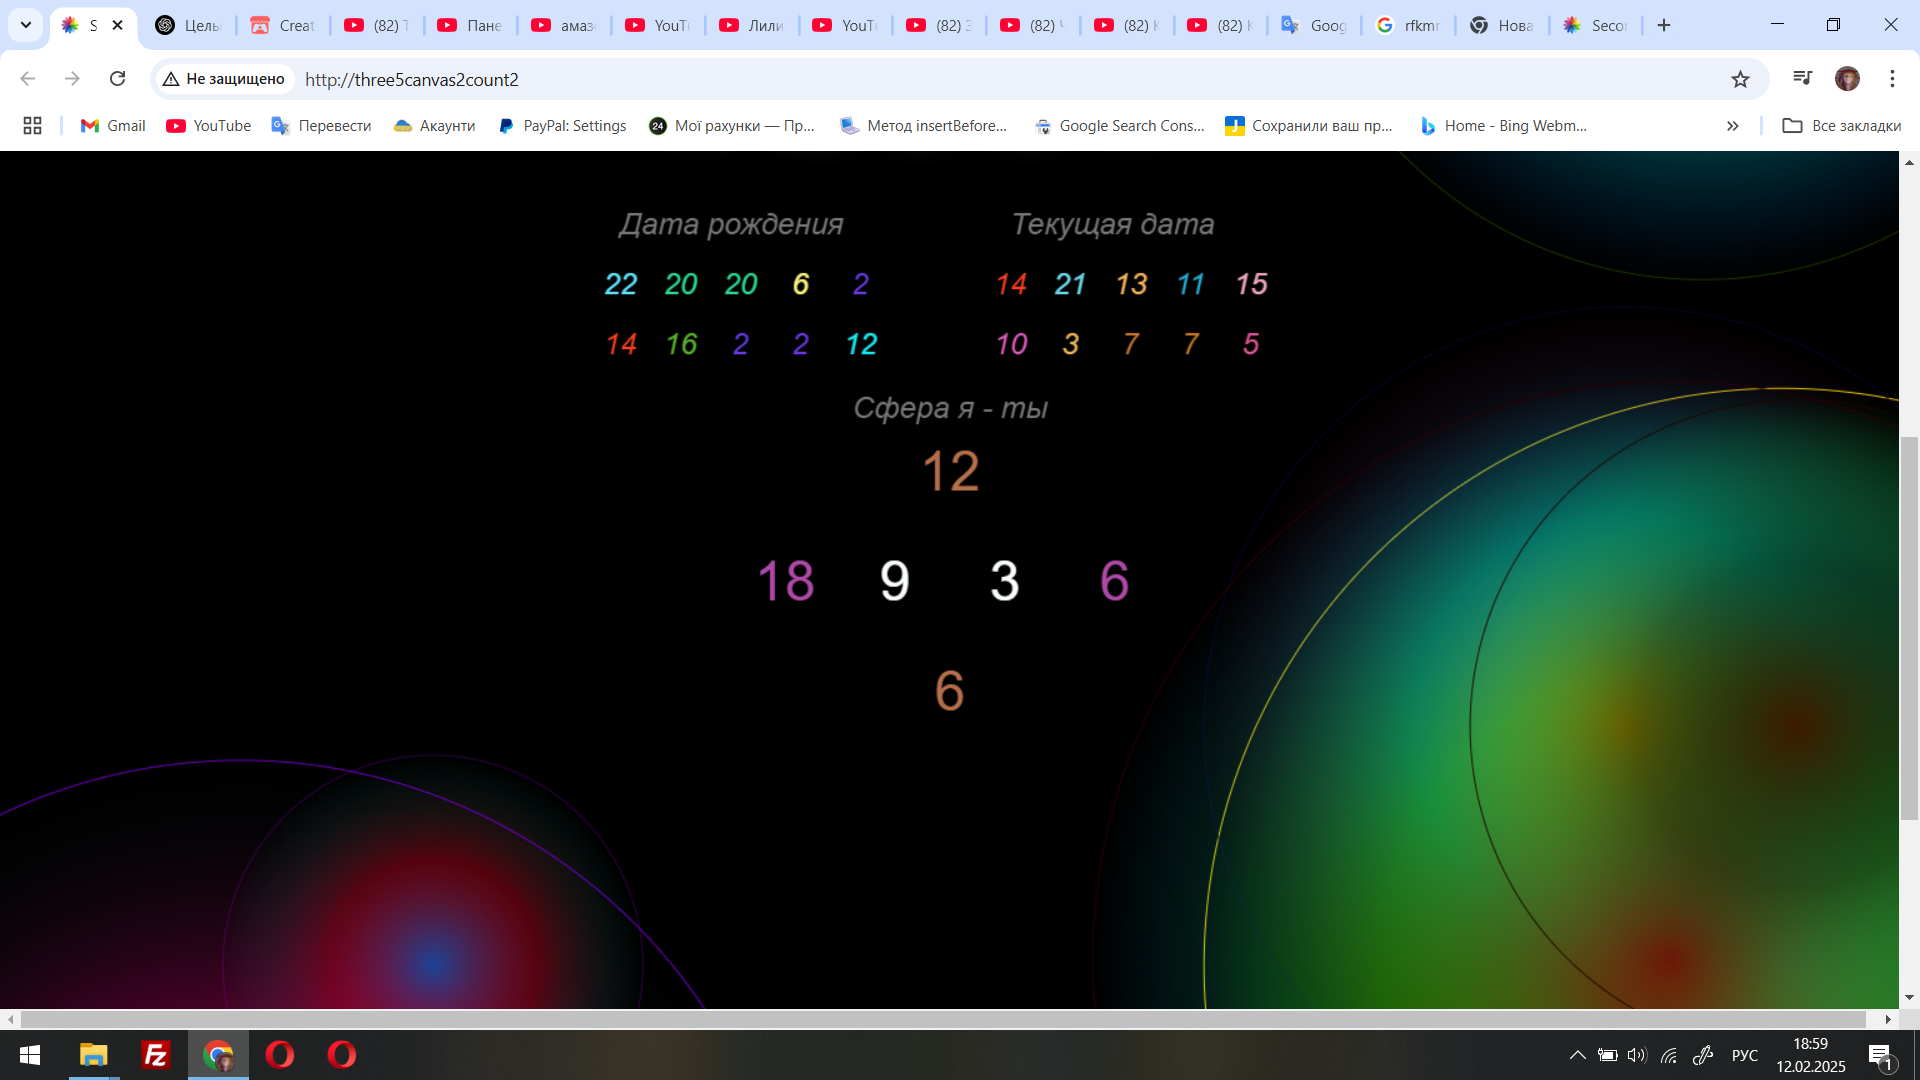The width and height of the screenshot is (1920, 1080).
Task: Open the Chrome three-dot menu
Action: [1892, 79]
